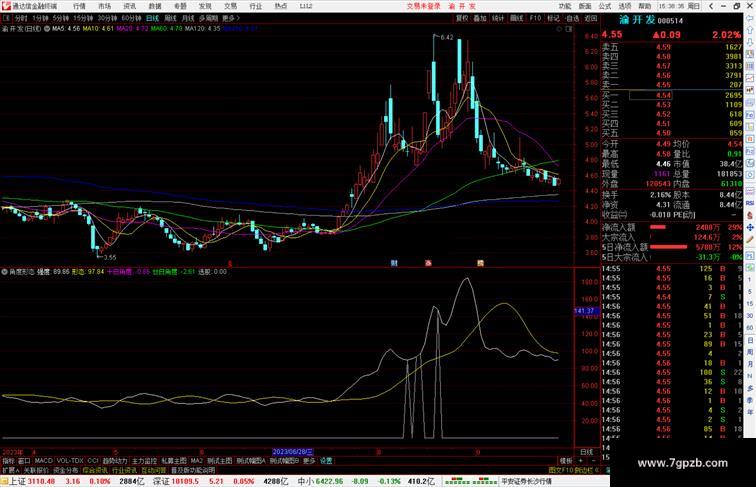Select the 周线 weekly period tab

point(170,18)
